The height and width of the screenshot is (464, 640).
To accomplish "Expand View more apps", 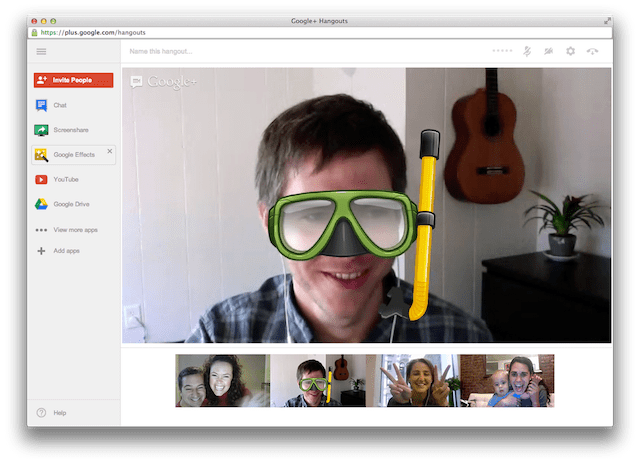I will click(76, 230).
